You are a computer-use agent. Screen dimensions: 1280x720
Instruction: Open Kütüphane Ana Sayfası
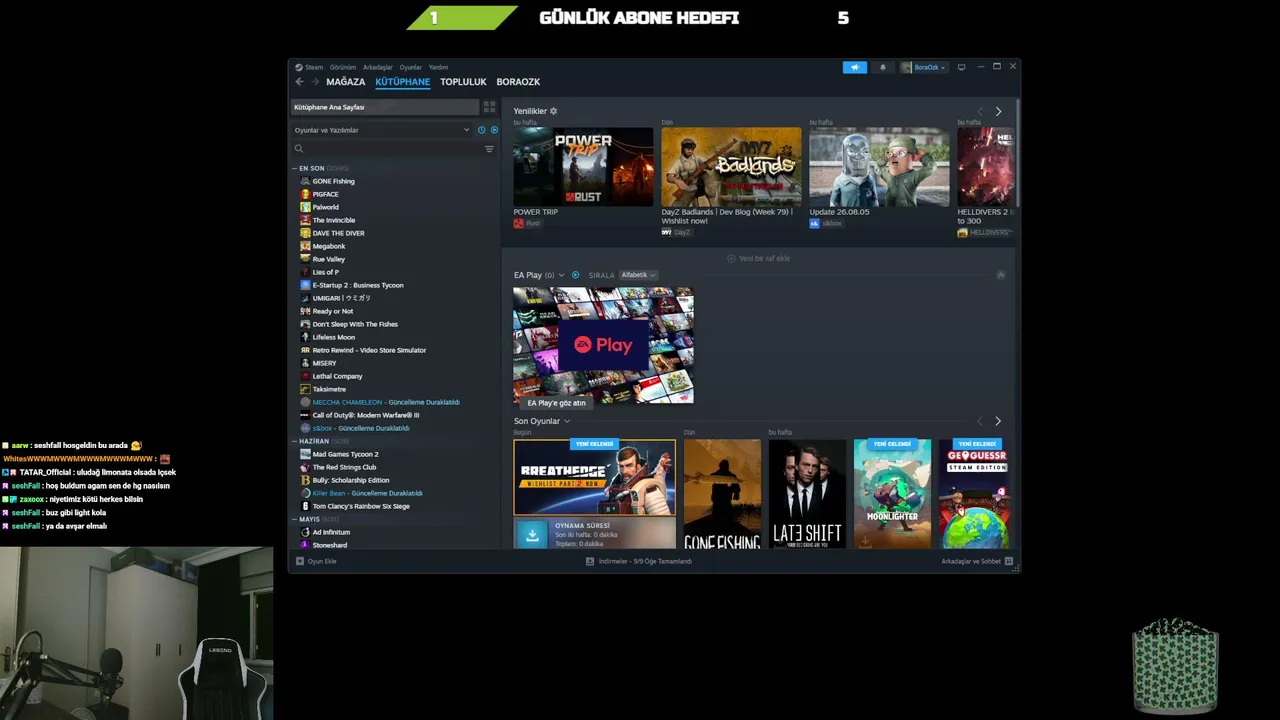pos(385,107)
